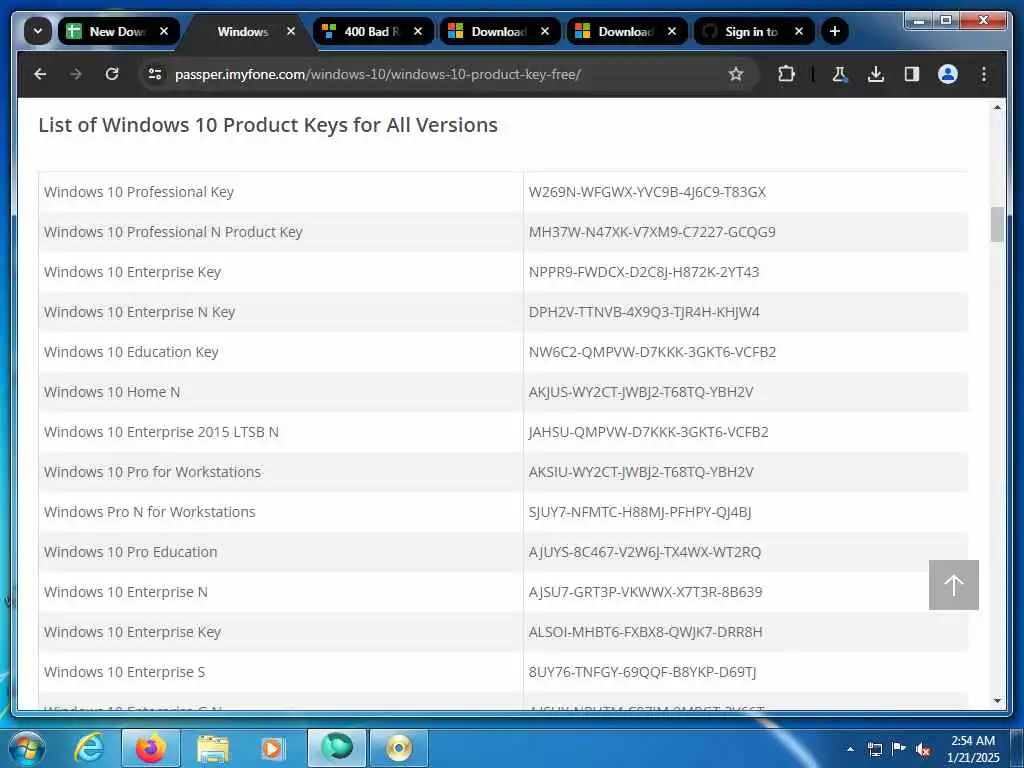Open a new browser tab
This screenshot has height=768, width=1024.
tap(835, 31)
